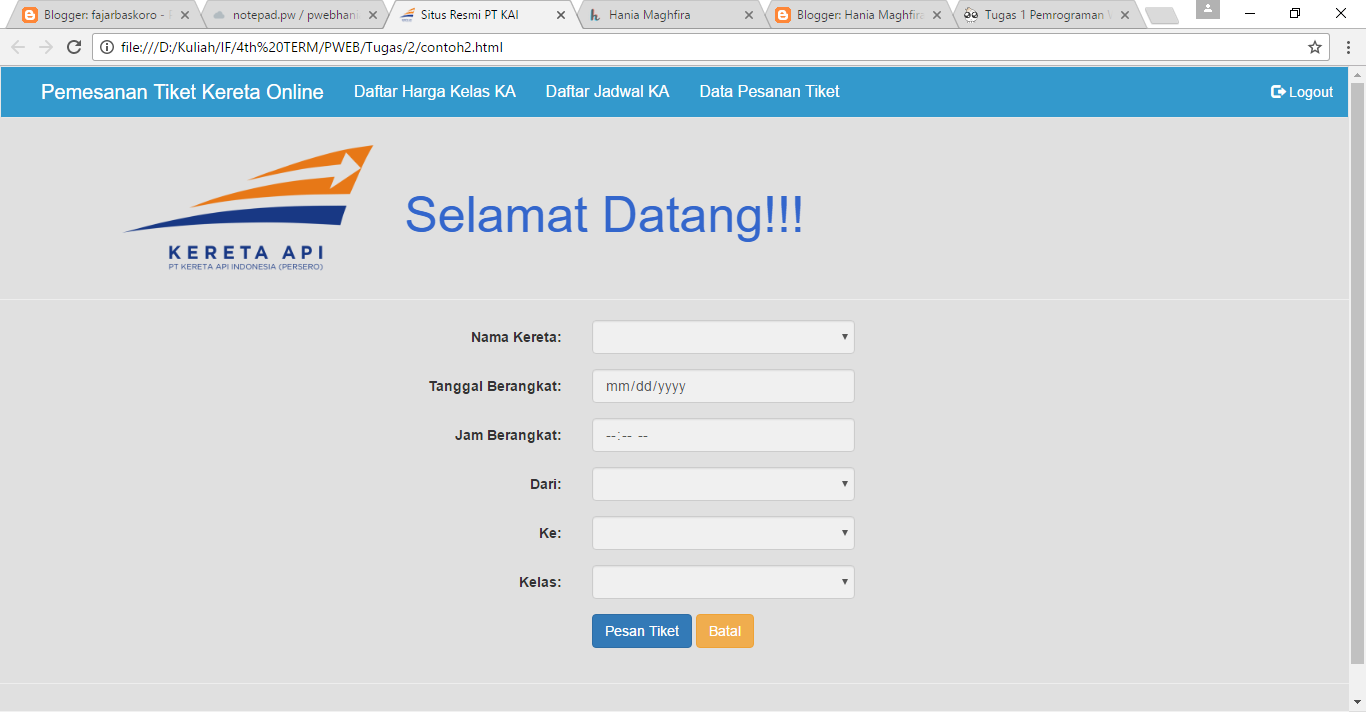Click the vertical page scrollbar
Image resolution: width=1366 pixels, height=712 pixels.
click(1357, 373)
